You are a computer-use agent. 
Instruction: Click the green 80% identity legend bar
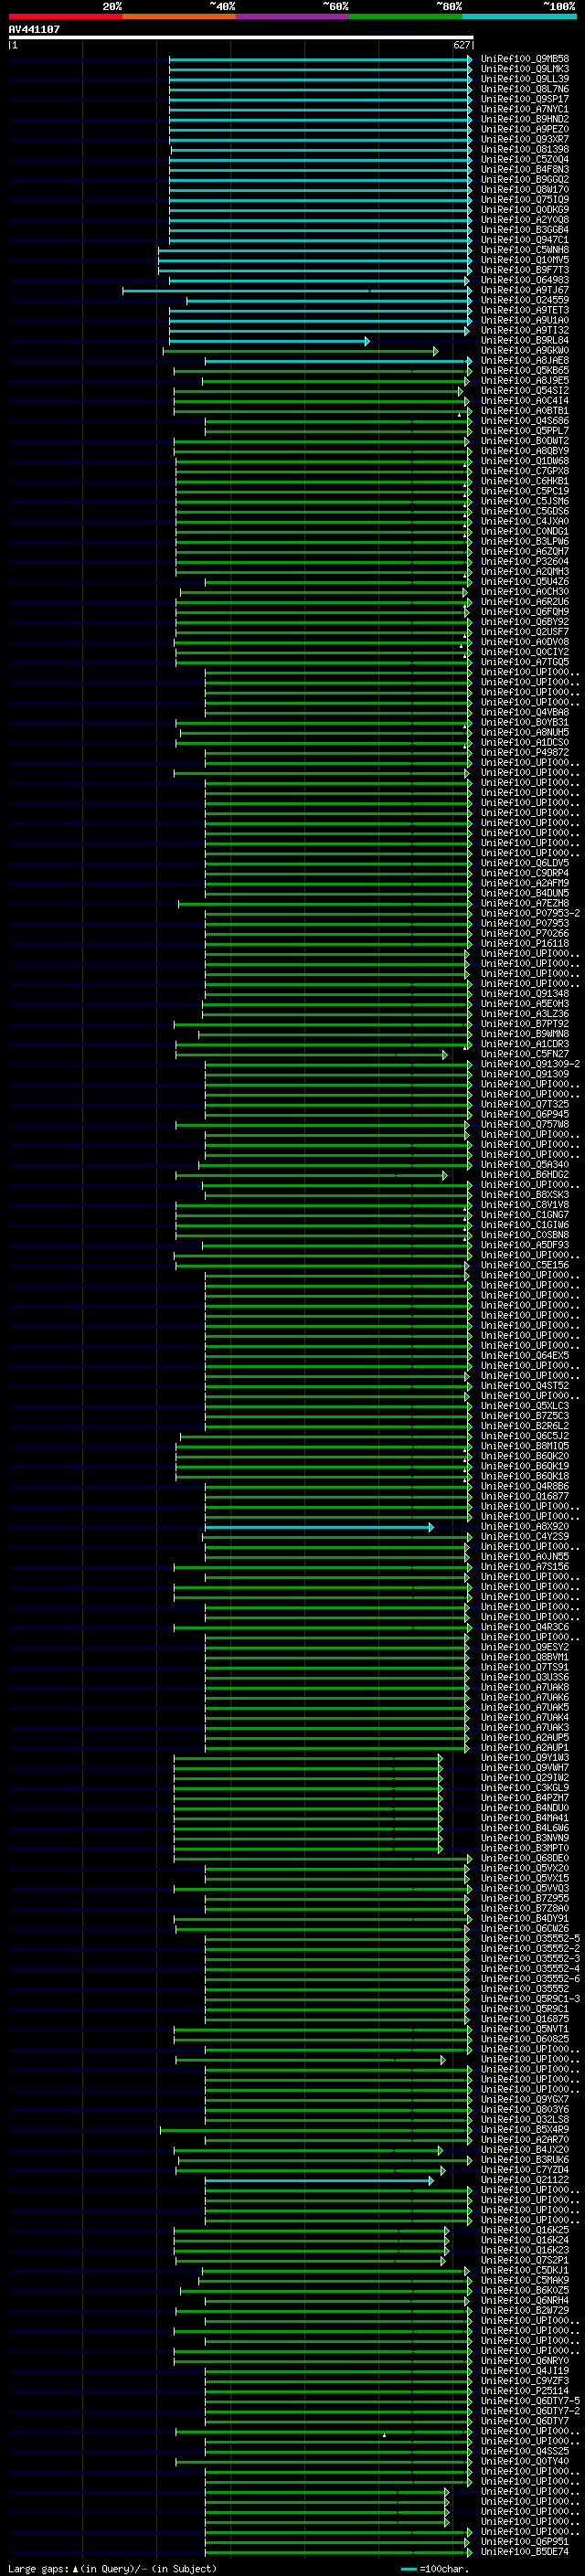pos(406,16)
